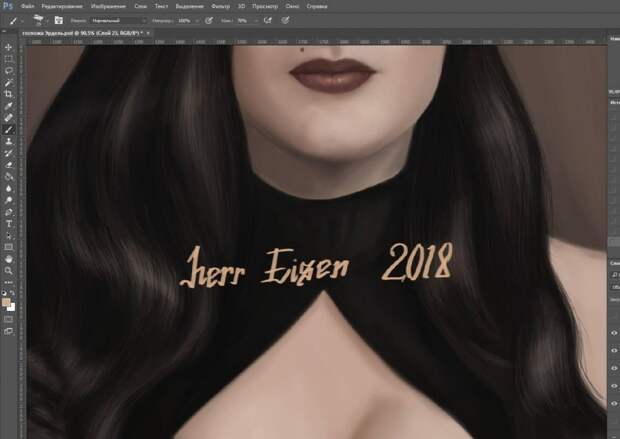Select the Eraser tool
This screenshot has height=439, width=620.
coord(8,165)
